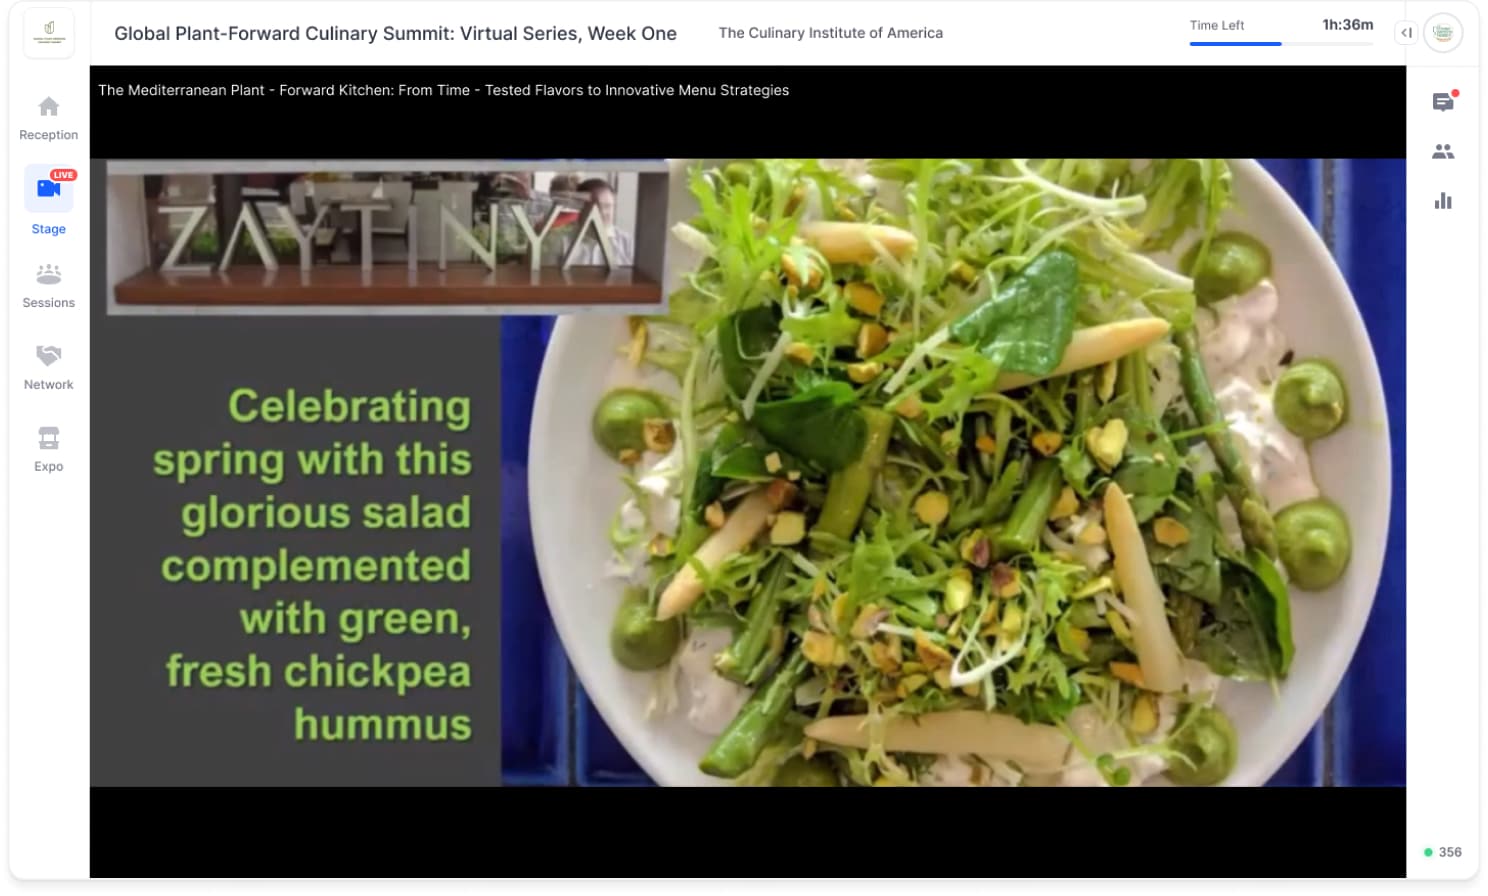Collapse the right sidebar arrow
The height and width of the screenshot is (896, 1488).
(1406, 33)
